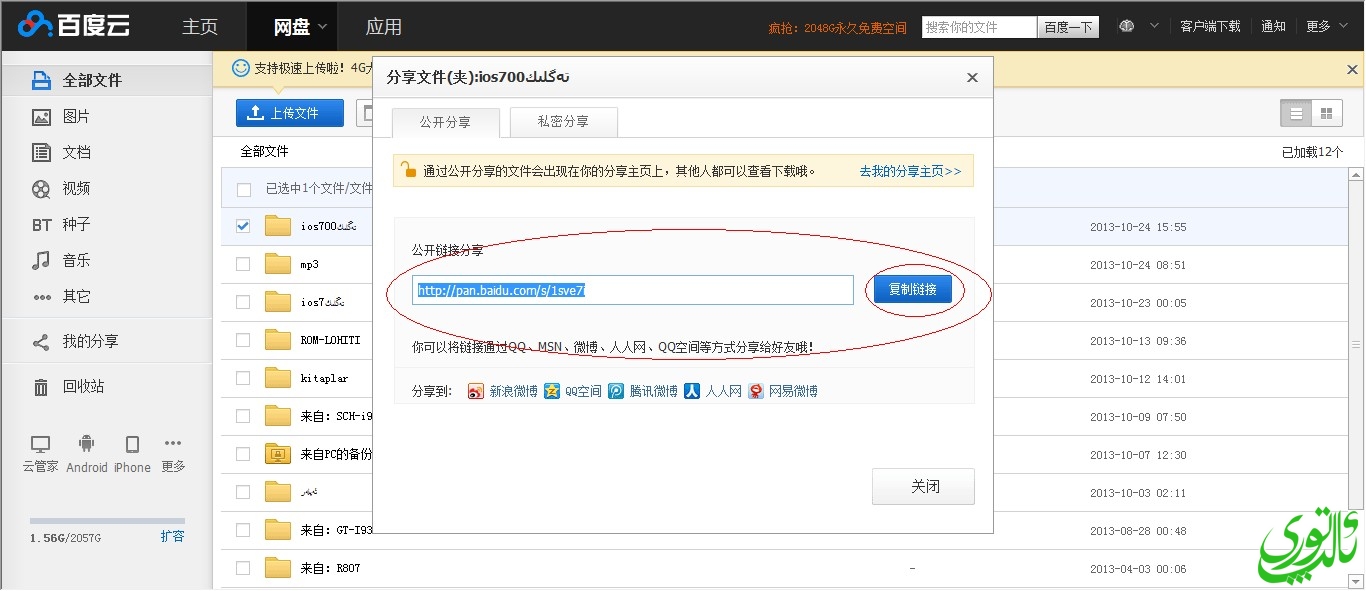Close the share file dialog with X
This screenshot has height=591, width=1366.
tap(972, 77)
